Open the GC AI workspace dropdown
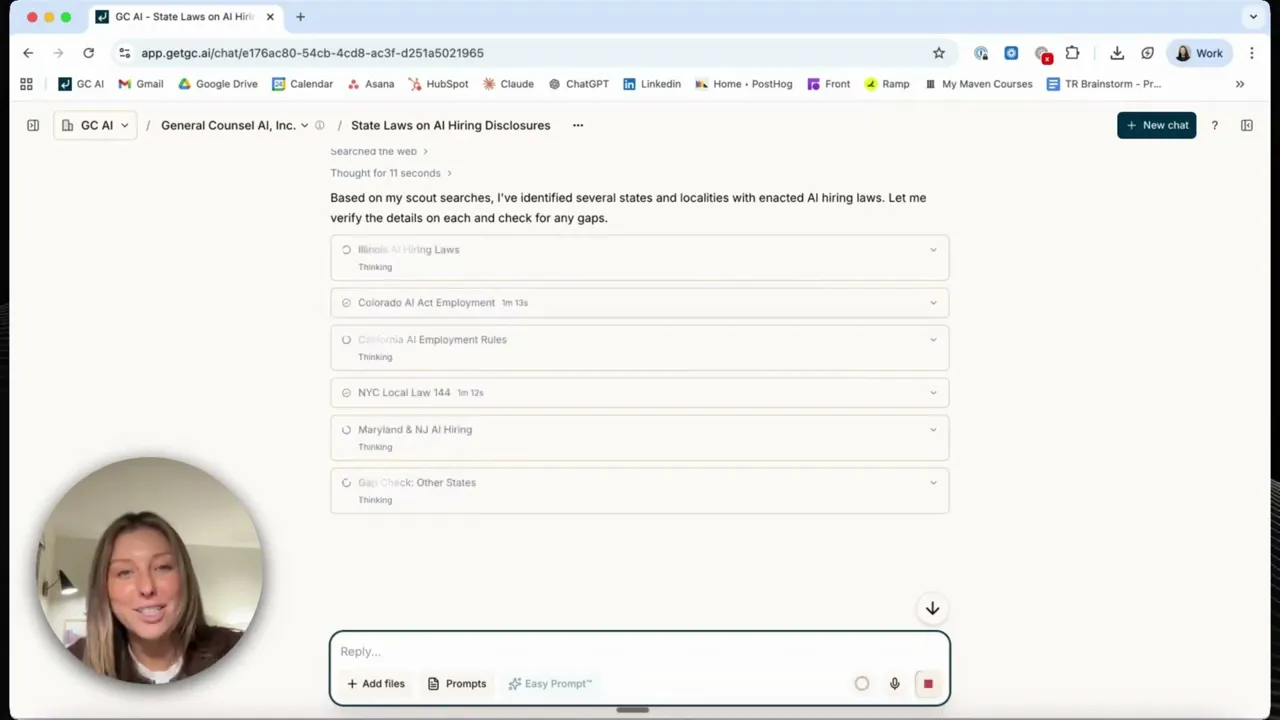The image size is (1280, 720). click(95, 125)
